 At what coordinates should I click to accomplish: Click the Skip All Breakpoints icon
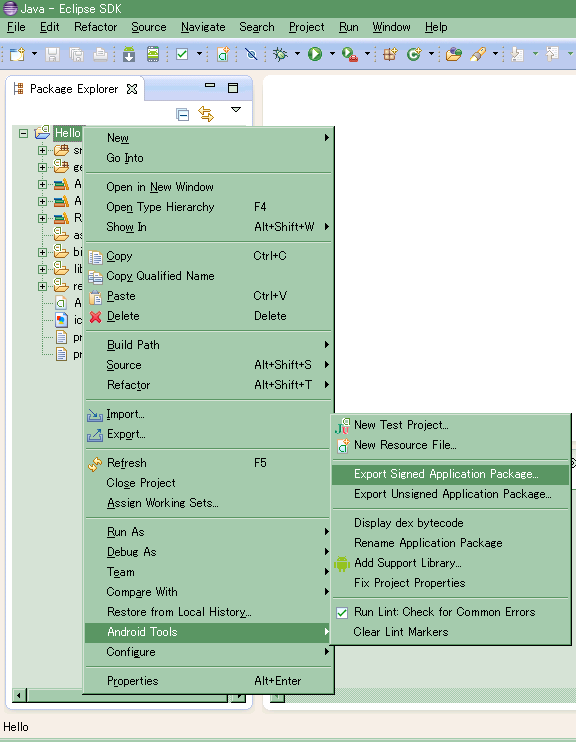tap(251, 54)
